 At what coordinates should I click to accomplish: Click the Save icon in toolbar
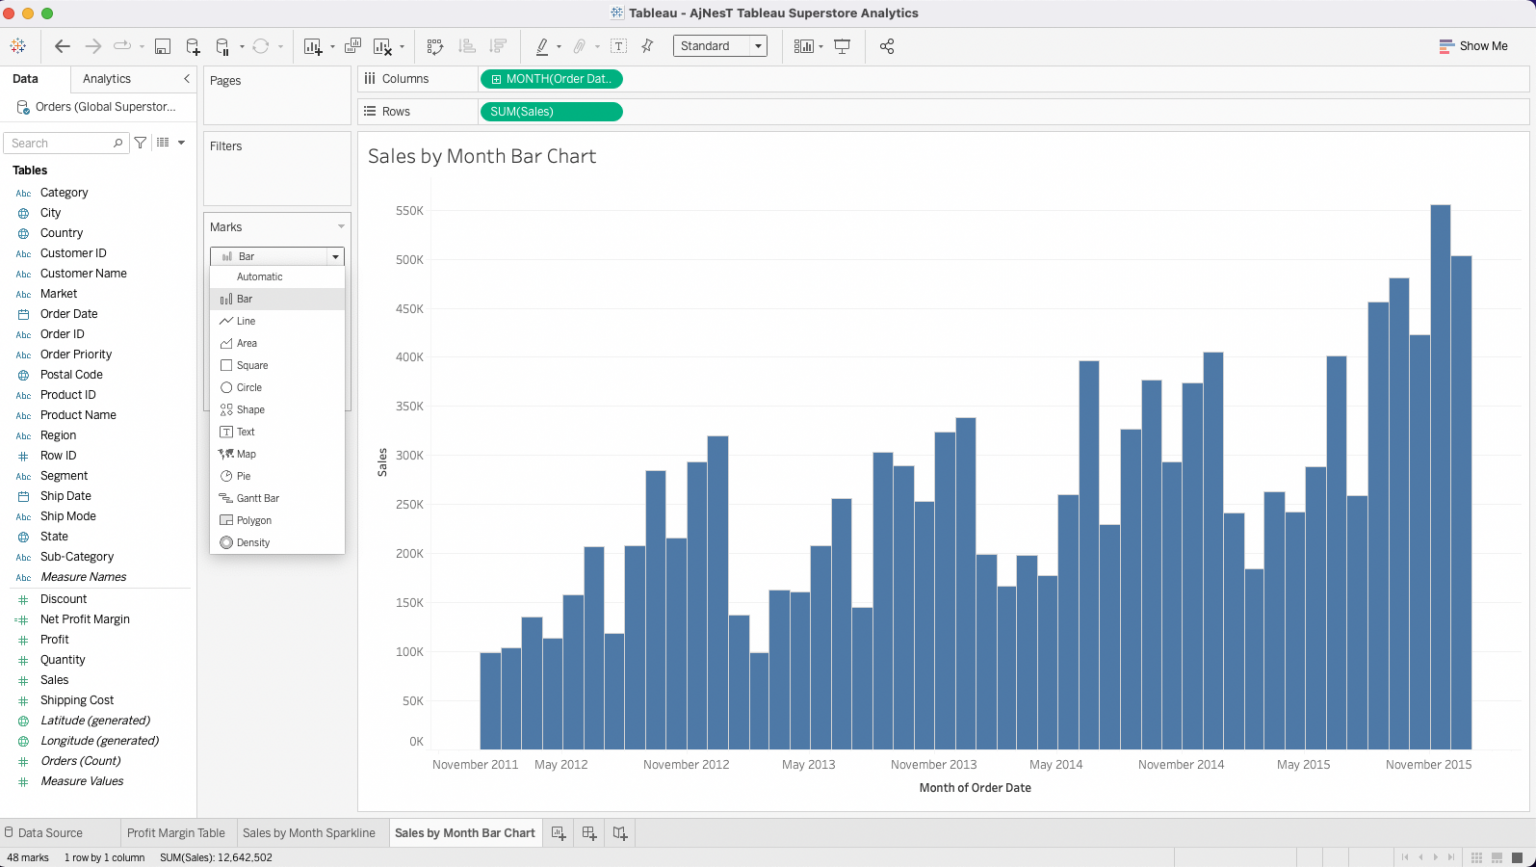pos(162,46)
